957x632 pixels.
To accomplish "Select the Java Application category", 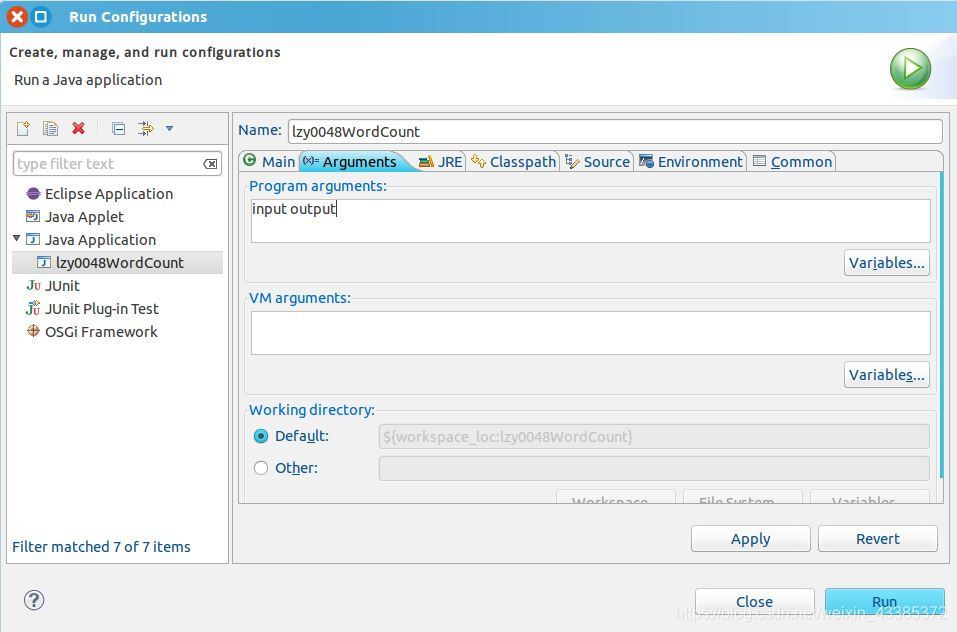I will [100, 240].
